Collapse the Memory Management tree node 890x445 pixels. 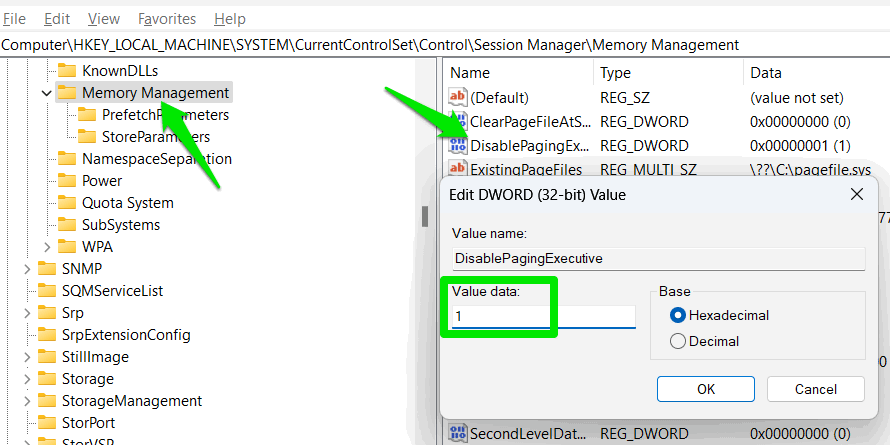tap(46, 93)
